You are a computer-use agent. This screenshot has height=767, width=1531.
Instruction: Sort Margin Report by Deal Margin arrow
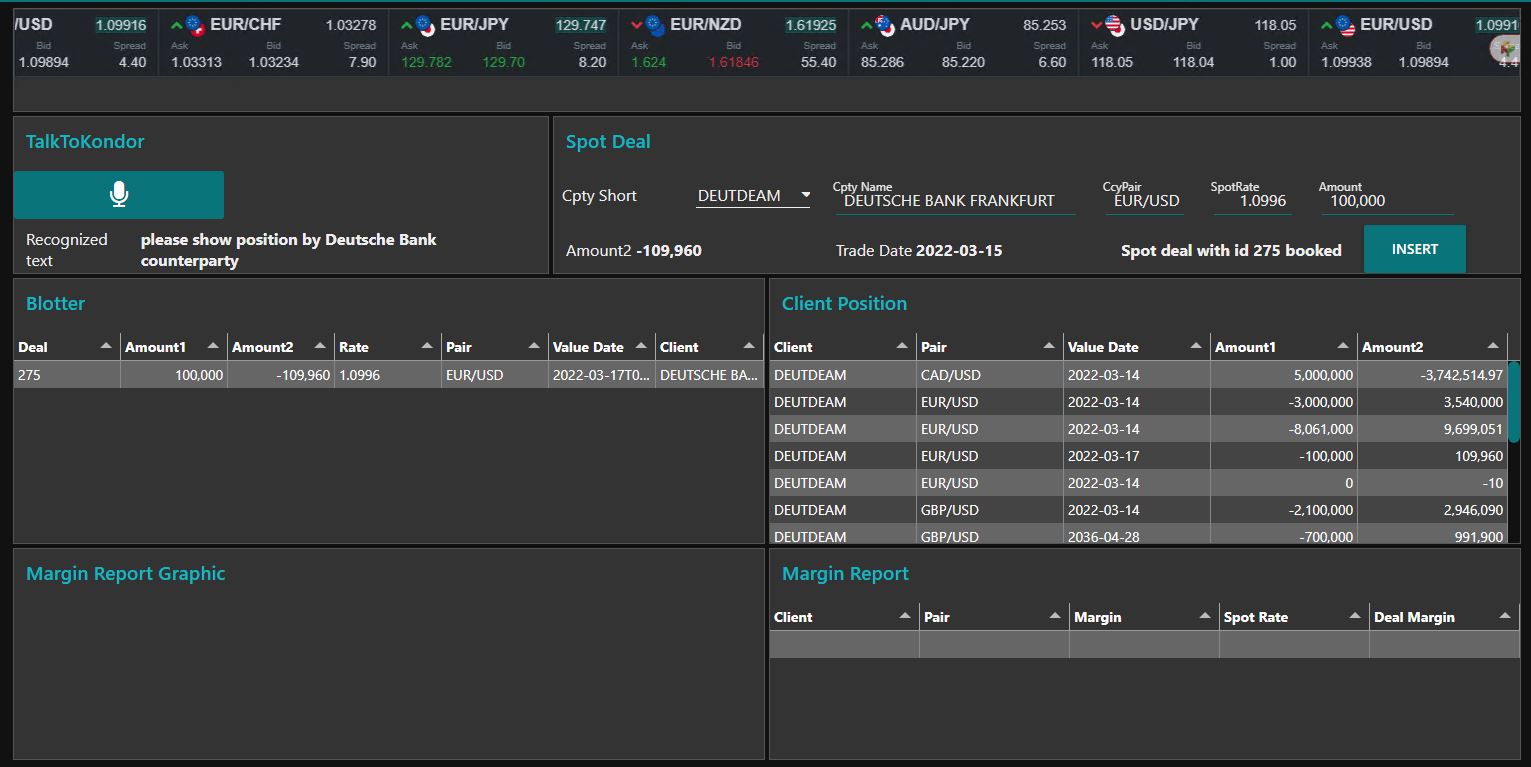[x=1505, y=616]
